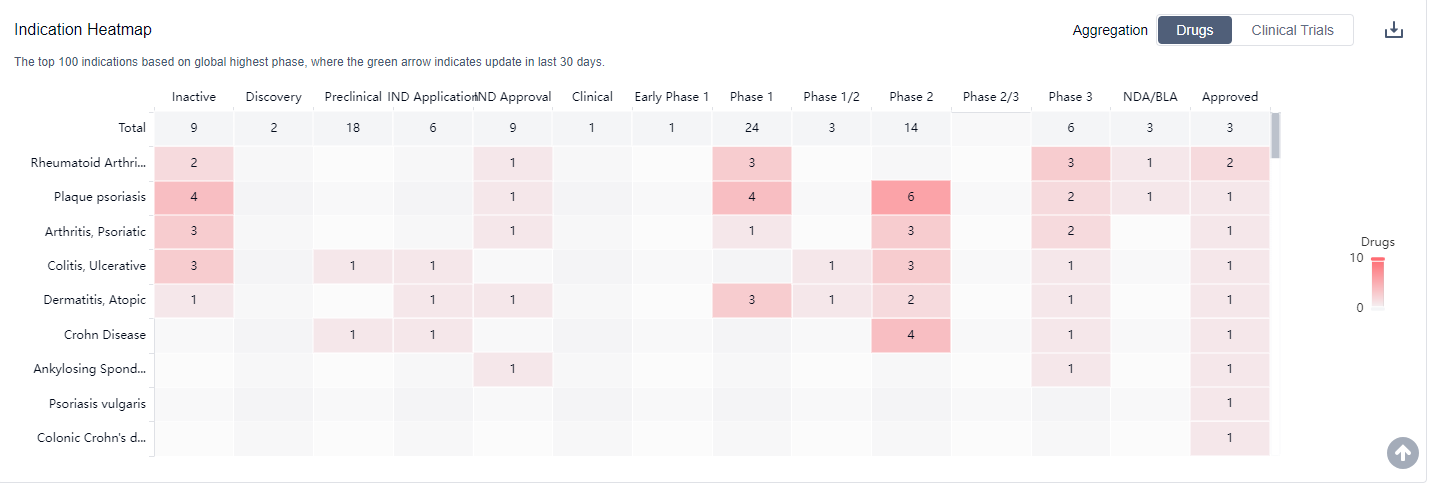
Task: Click the Plaque psoriasis Phase 2 cell
Action: (x=911, y=197)
